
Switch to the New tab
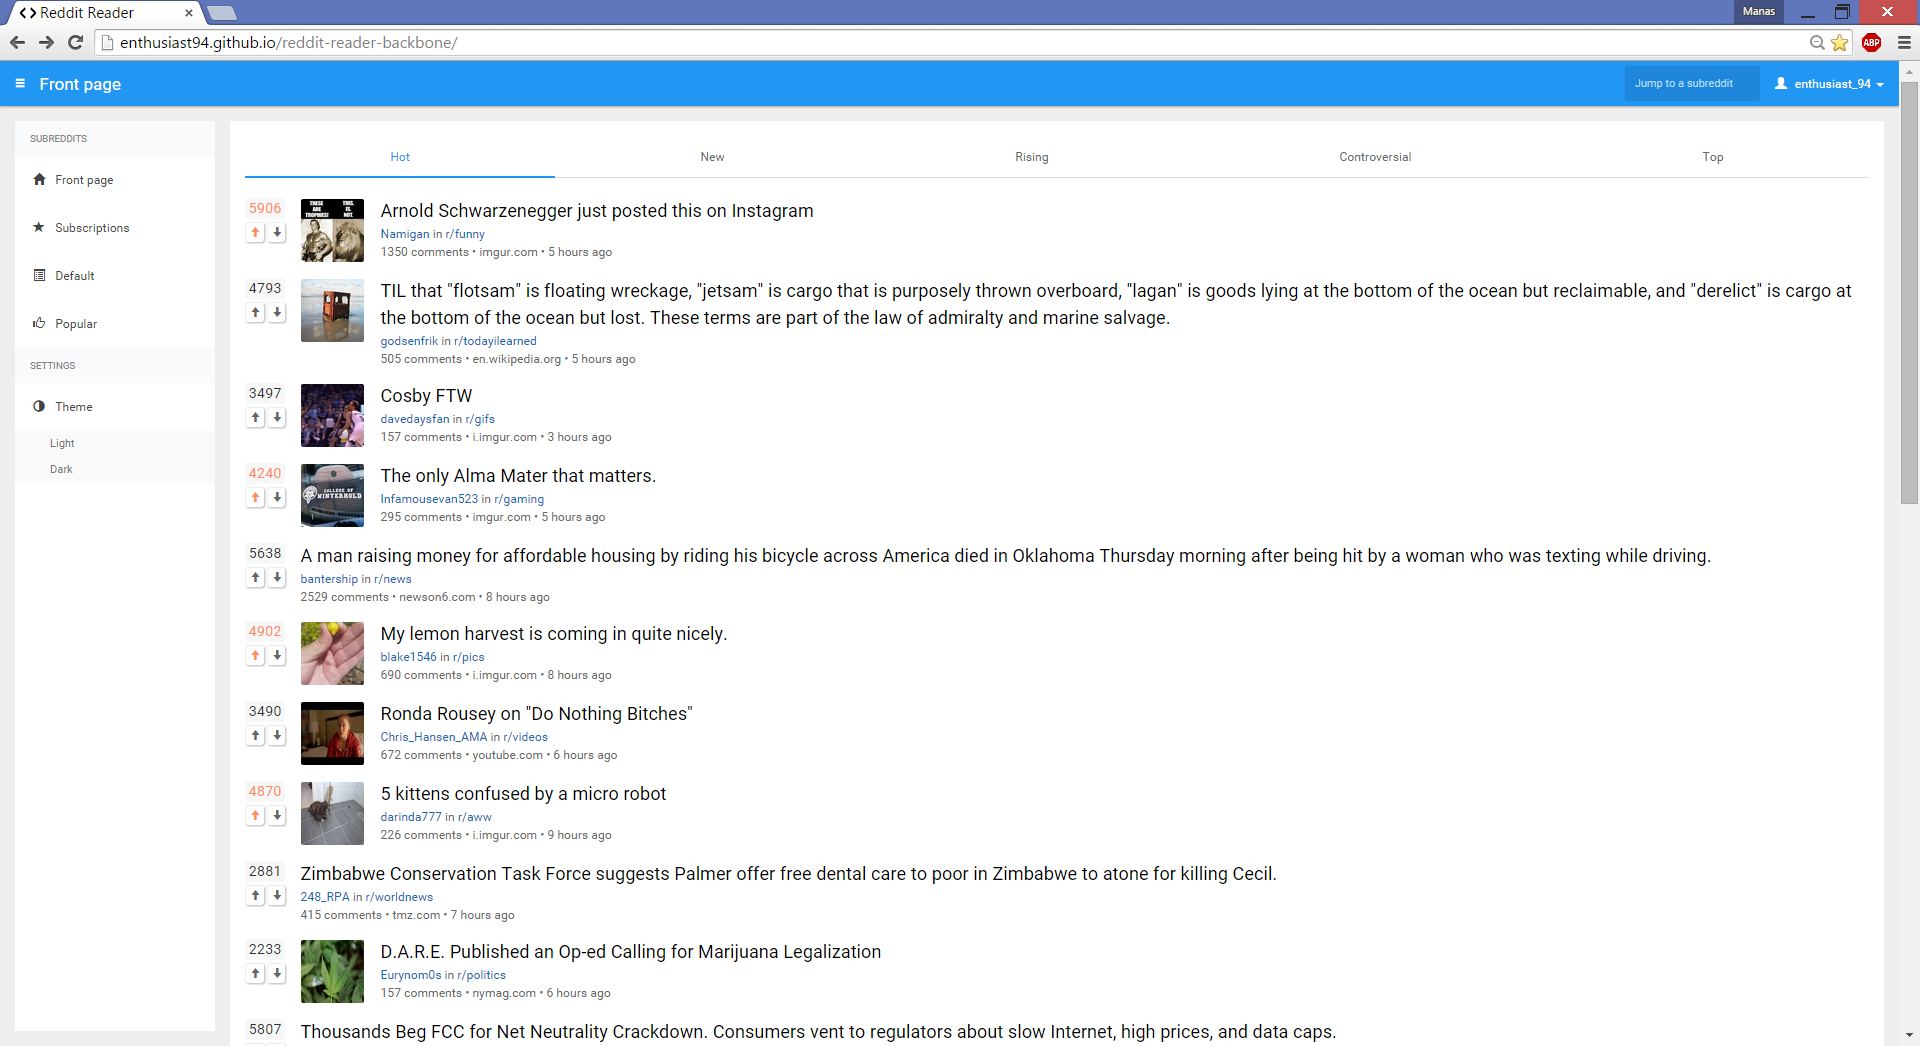click(x=712, y=157)
